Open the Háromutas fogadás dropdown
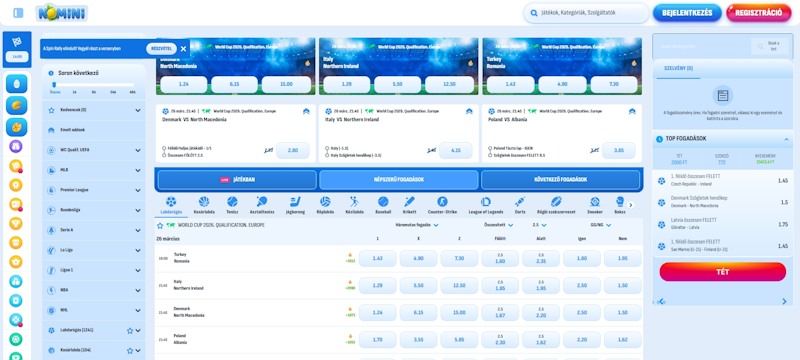 pyautogui.click(x=417, y=225)
